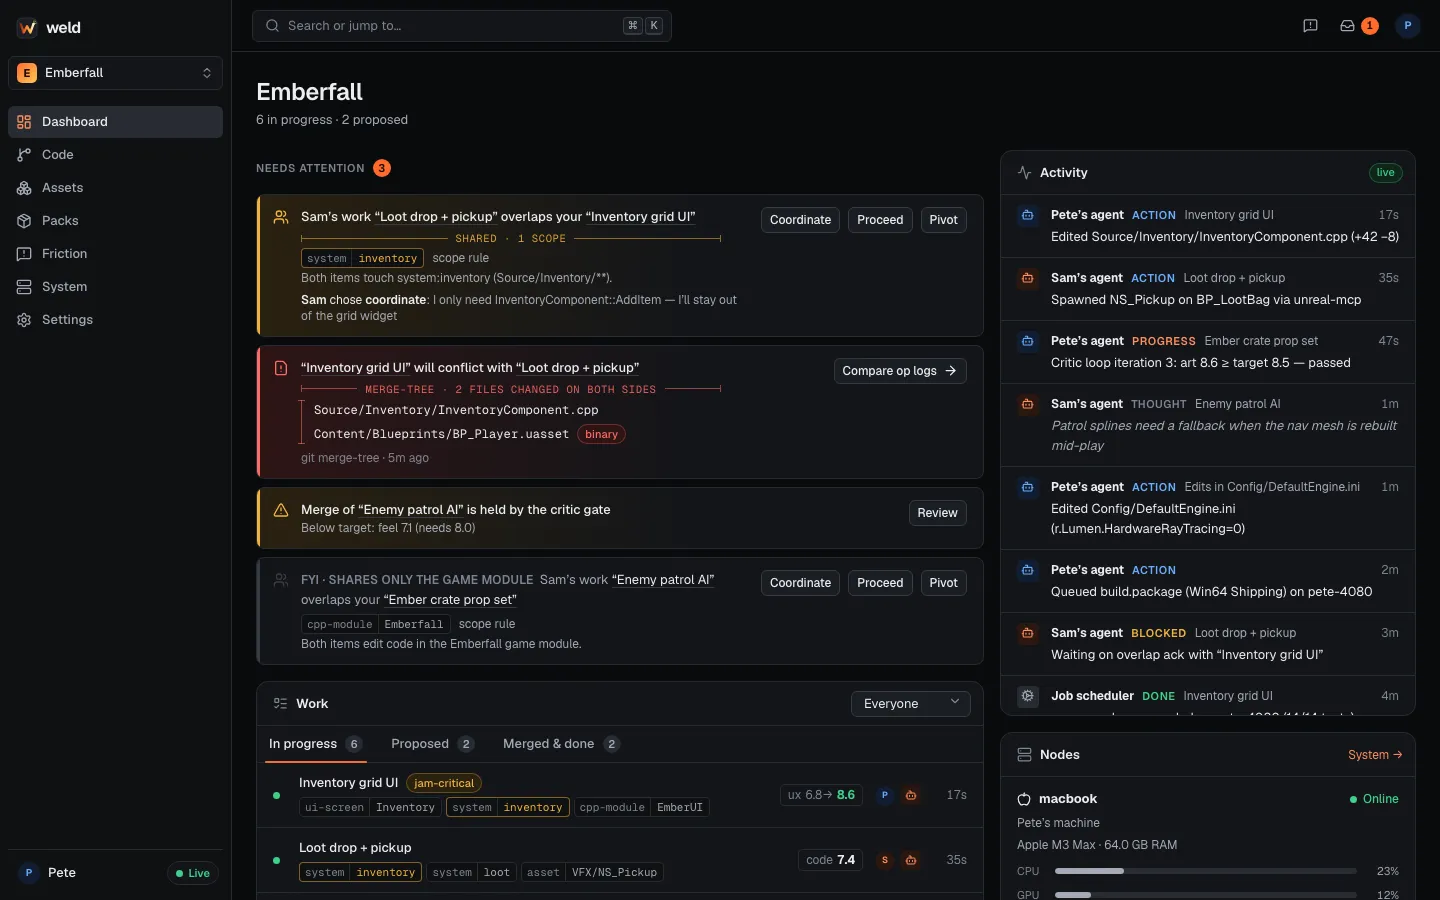
Task: Click the Code branch icon in sidebar
Action: point(24,155)
